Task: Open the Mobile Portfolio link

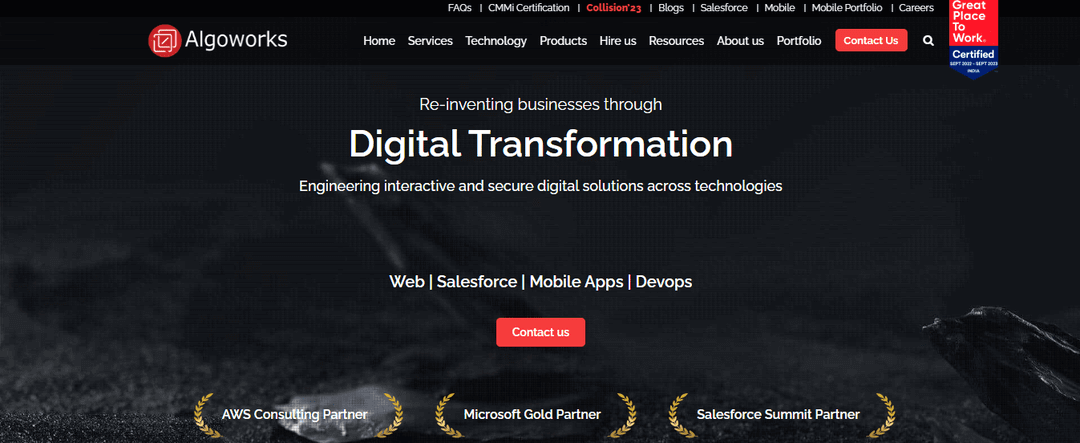Action: [847, 8]
